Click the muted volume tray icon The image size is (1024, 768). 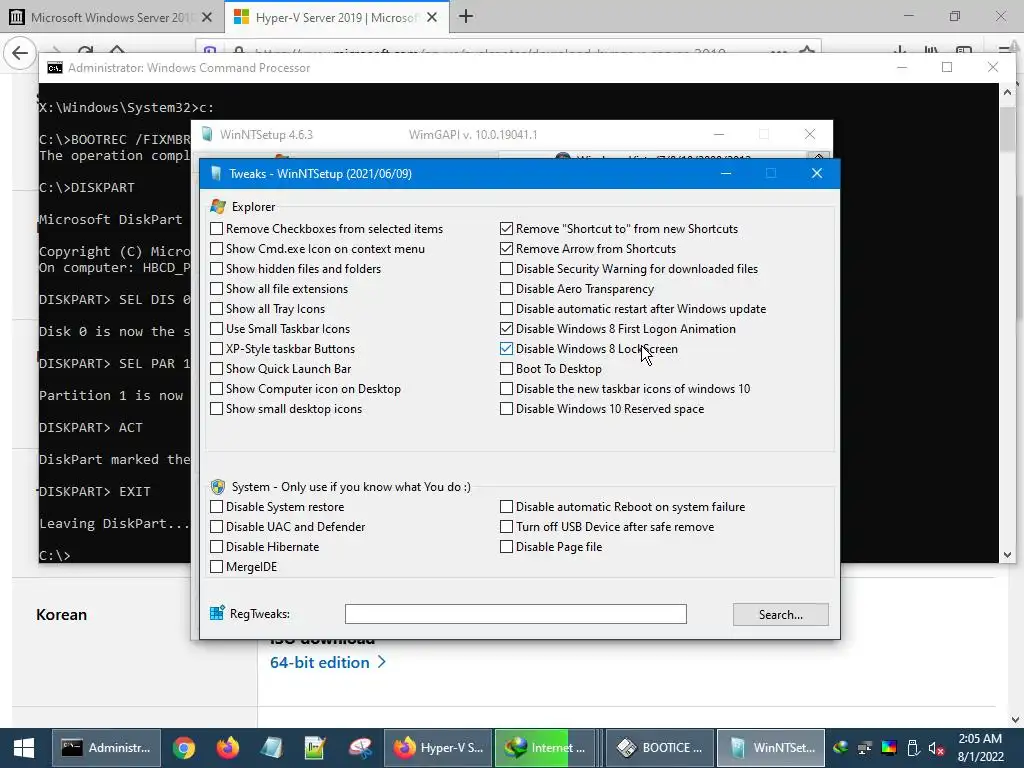click(936, 748)
